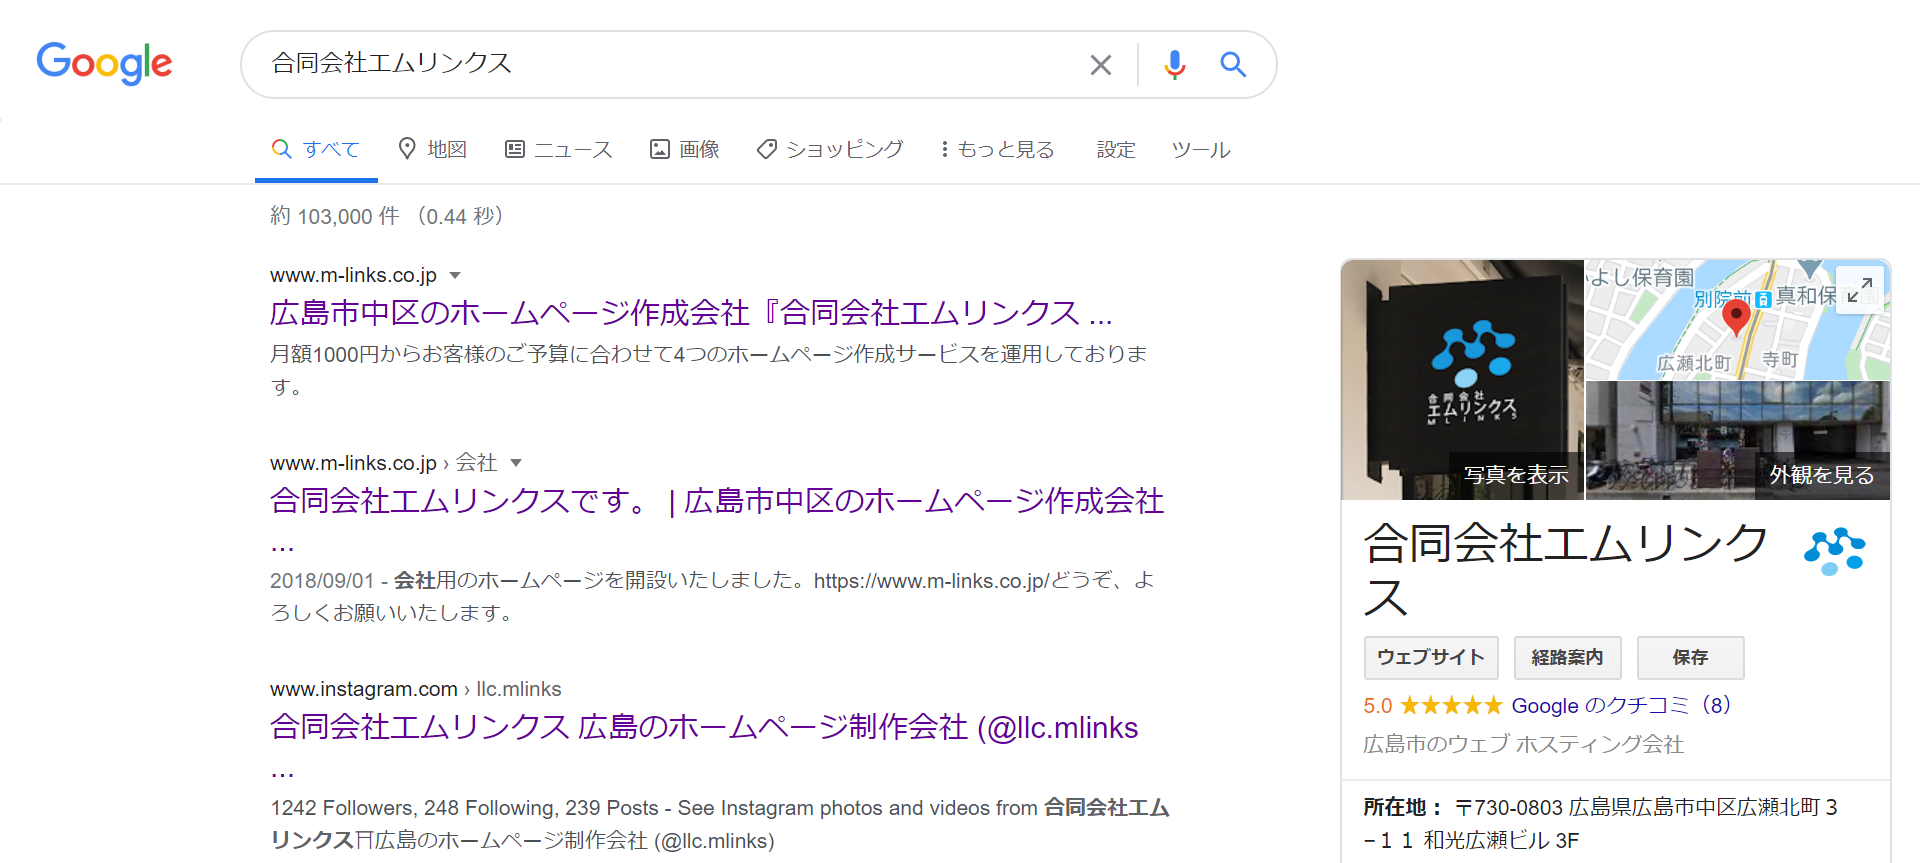The height and width of the screenshot is (863, 1920).
Task: Click the 所在地 address text
Action: pos(1600,823)
